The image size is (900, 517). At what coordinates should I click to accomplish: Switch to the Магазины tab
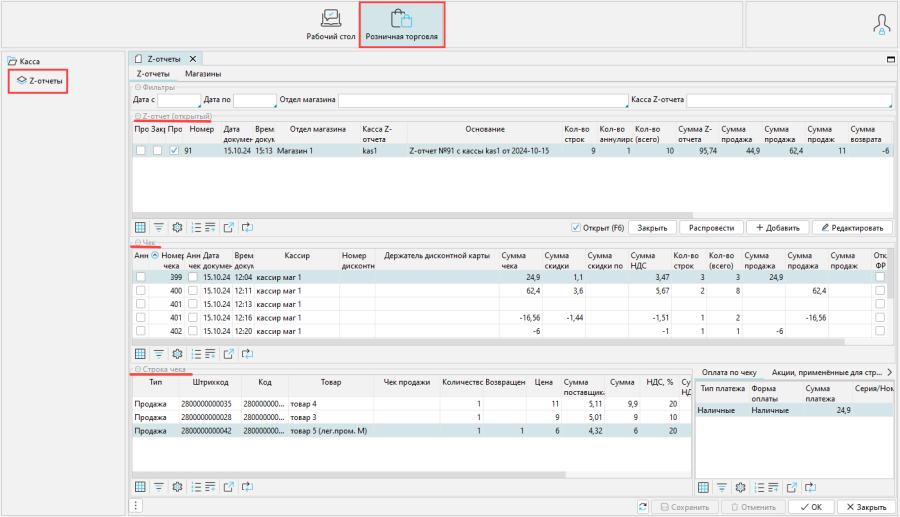click(203, 74)
